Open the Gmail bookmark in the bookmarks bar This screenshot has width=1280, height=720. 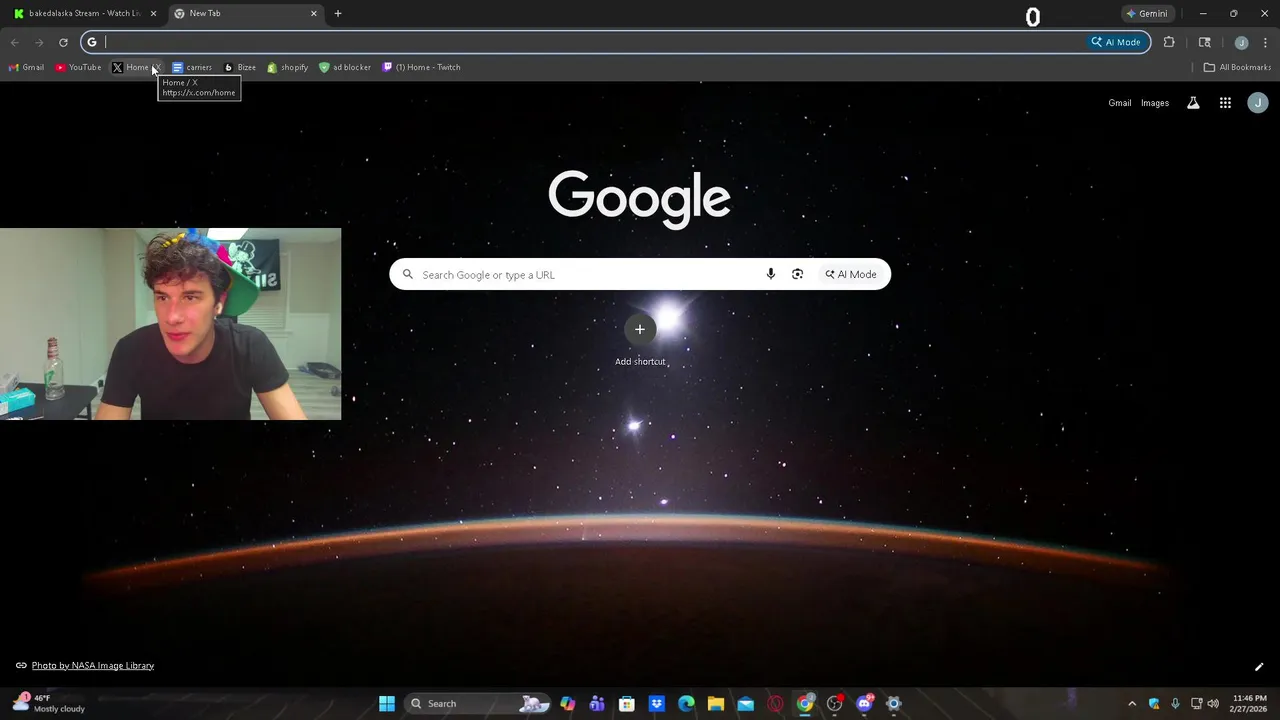pos(26,67)
